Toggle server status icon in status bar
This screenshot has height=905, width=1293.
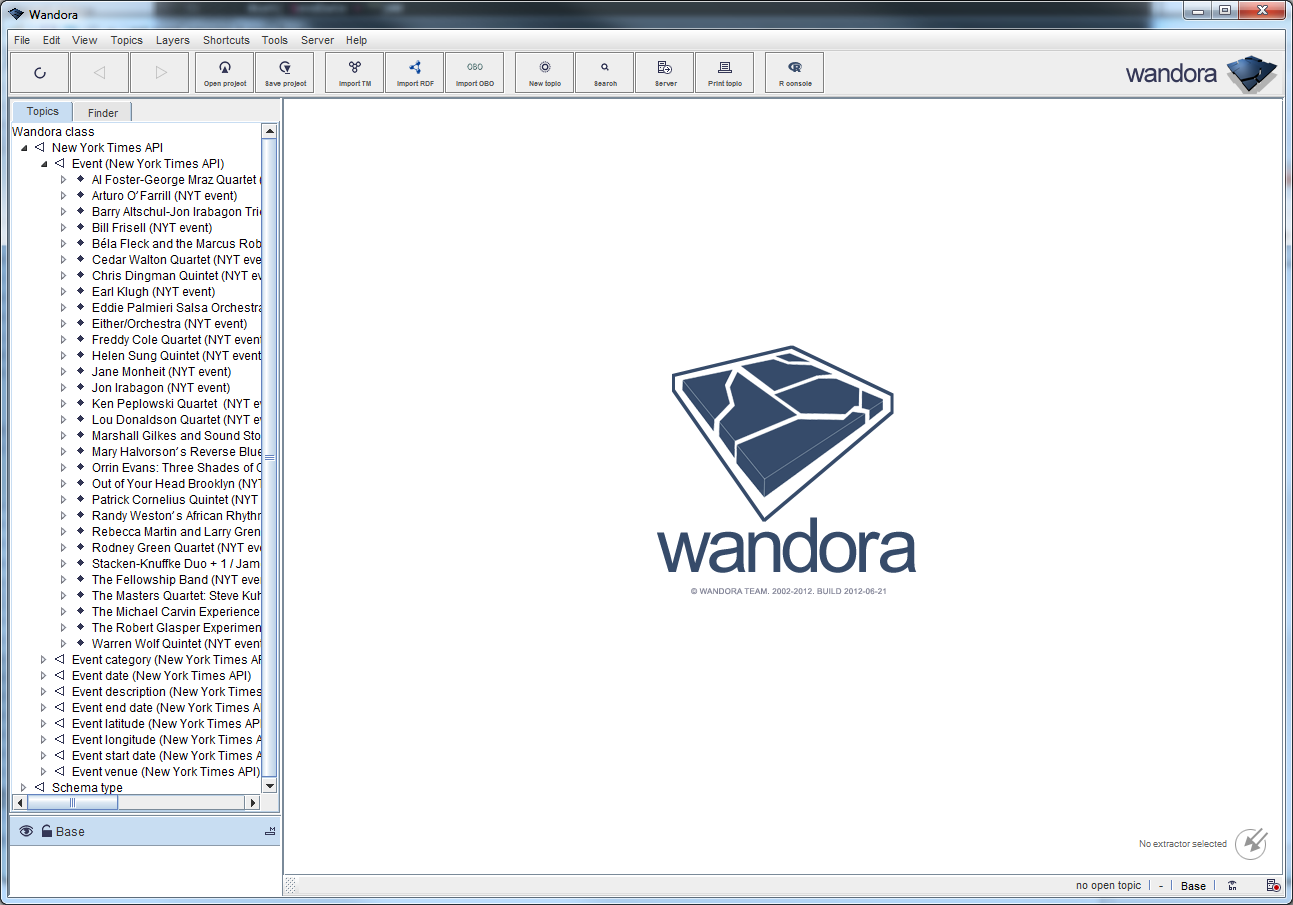point(1272,886)
